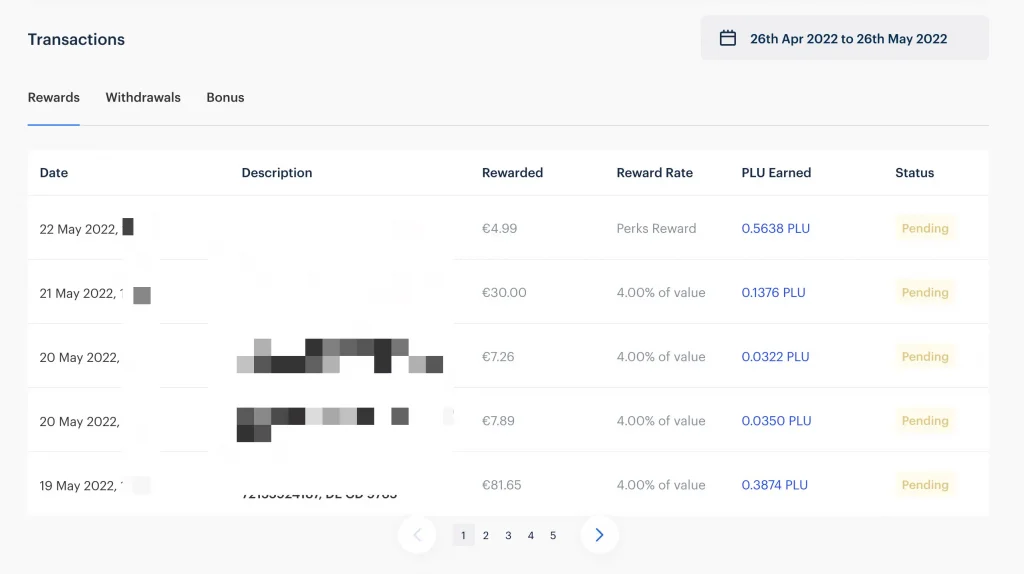Jump to page 2 of transactions
This screenshot has width=1024, height=574.
(486, 536)
